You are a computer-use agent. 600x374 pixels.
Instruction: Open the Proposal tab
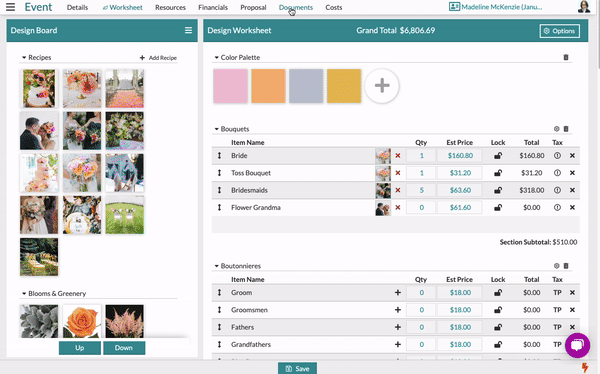(x=253, y=7)
